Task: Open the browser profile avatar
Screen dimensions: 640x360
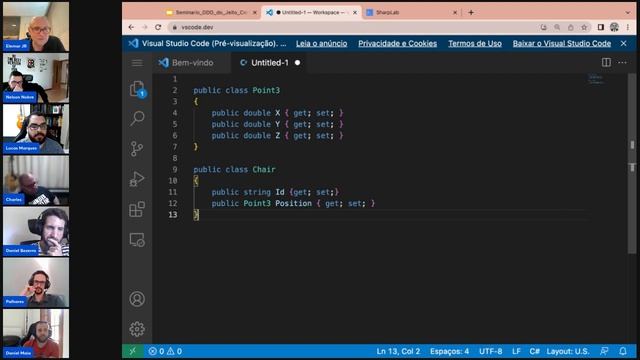Action: pos(614,27)
